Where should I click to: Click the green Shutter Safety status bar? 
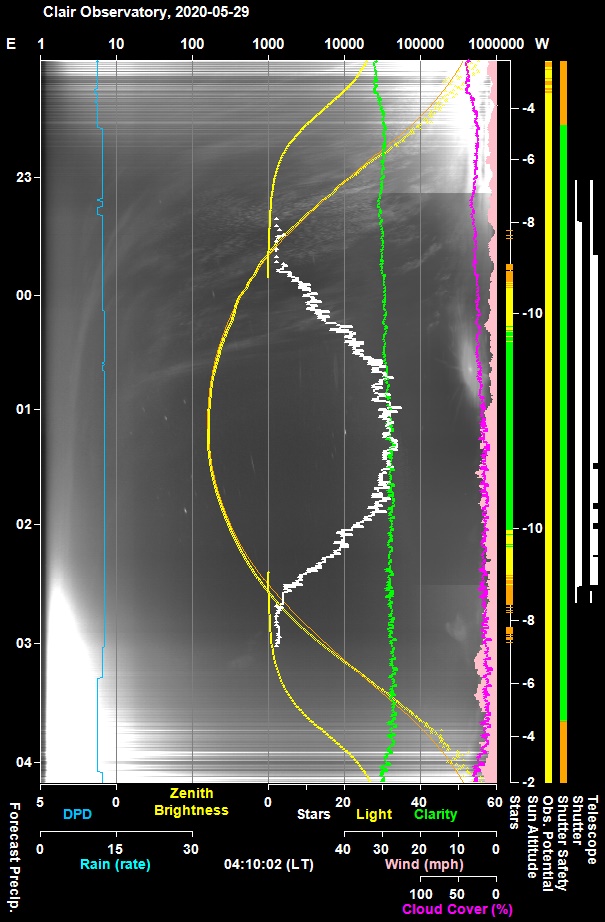(563, 423)
